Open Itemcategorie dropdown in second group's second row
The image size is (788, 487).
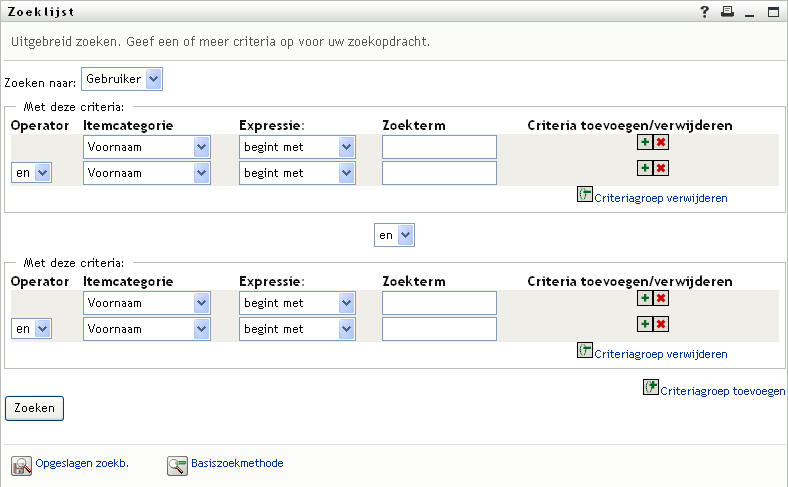(147, 329)
